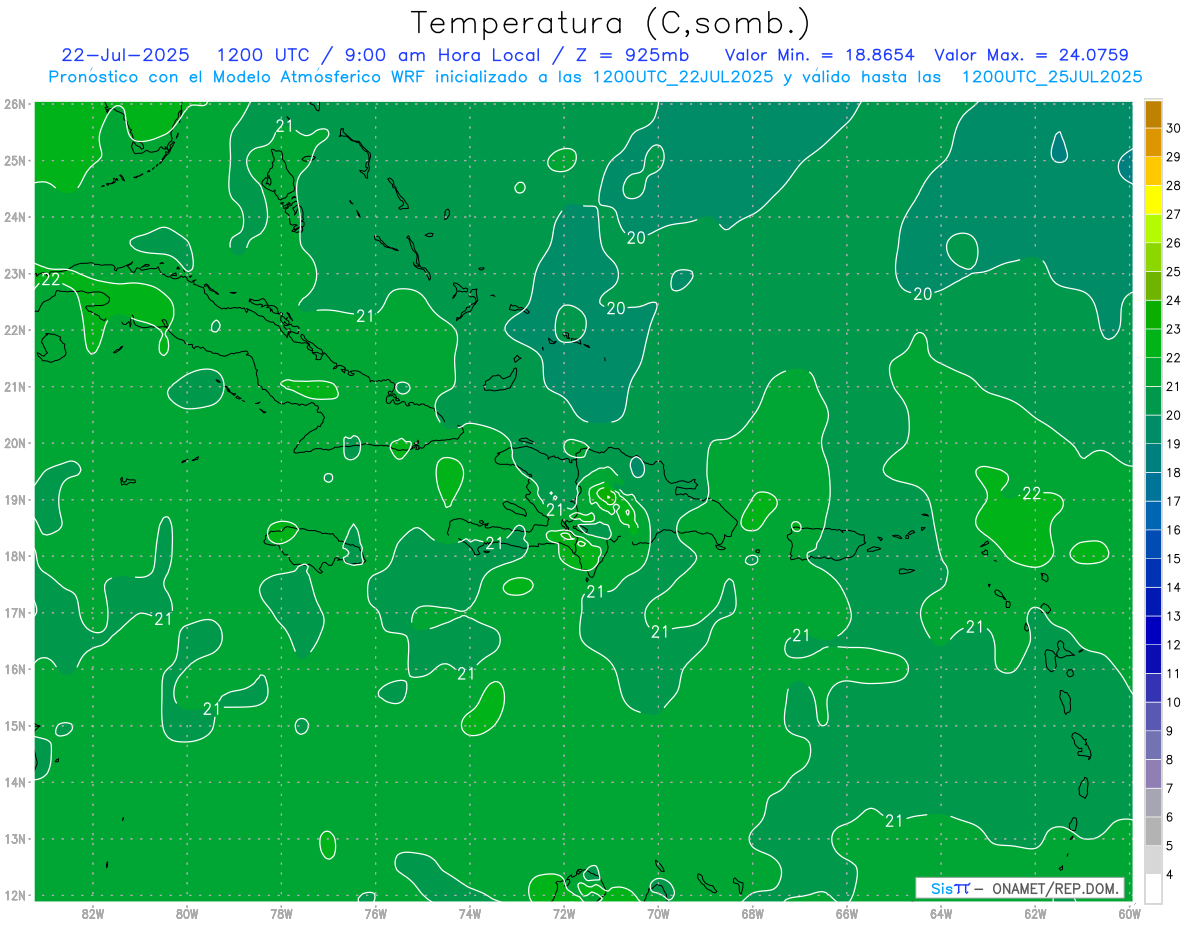Pick the blue swatch between 15 and 16
This screenshot has height=927, width=1200.
tap(1153, 544)
